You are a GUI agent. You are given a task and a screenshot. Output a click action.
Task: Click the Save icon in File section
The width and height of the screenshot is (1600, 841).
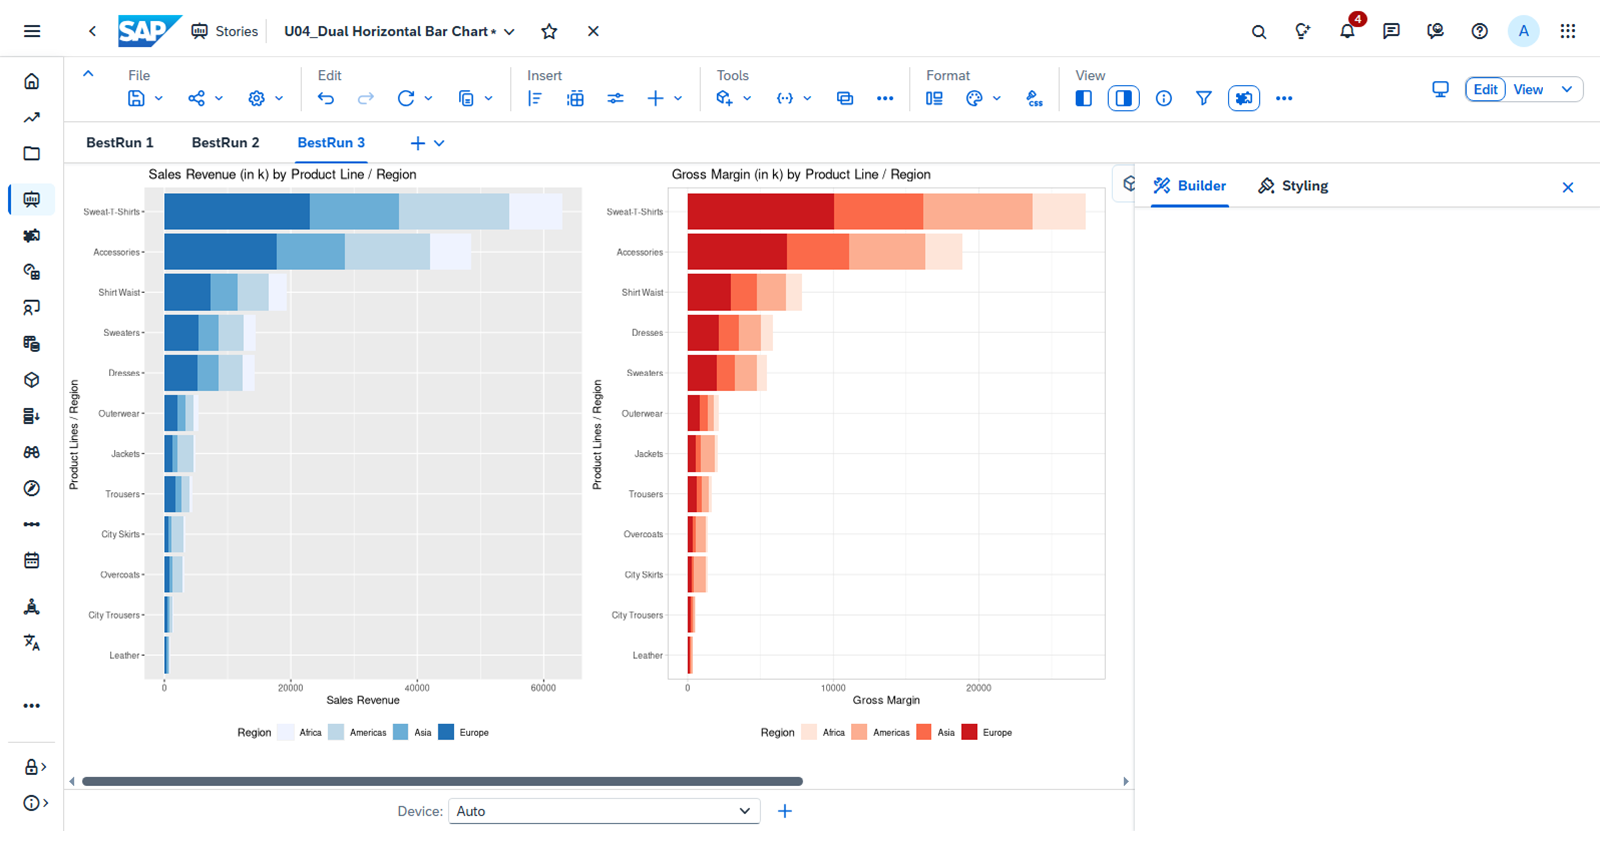(136, 98)
